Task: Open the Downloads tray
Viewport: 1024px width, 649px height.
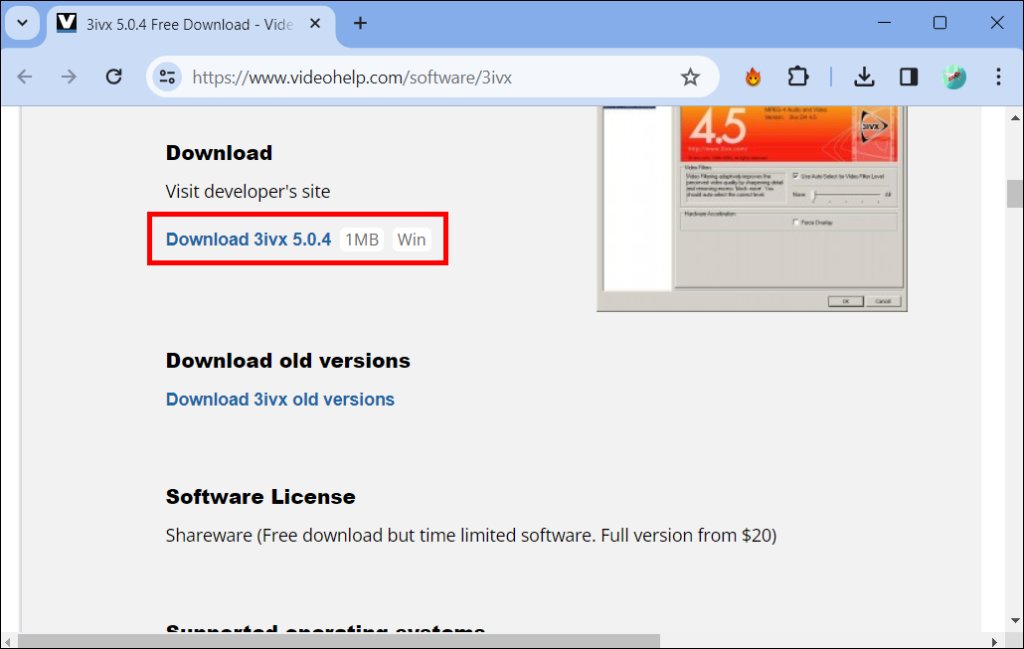Action: [864, 76]
